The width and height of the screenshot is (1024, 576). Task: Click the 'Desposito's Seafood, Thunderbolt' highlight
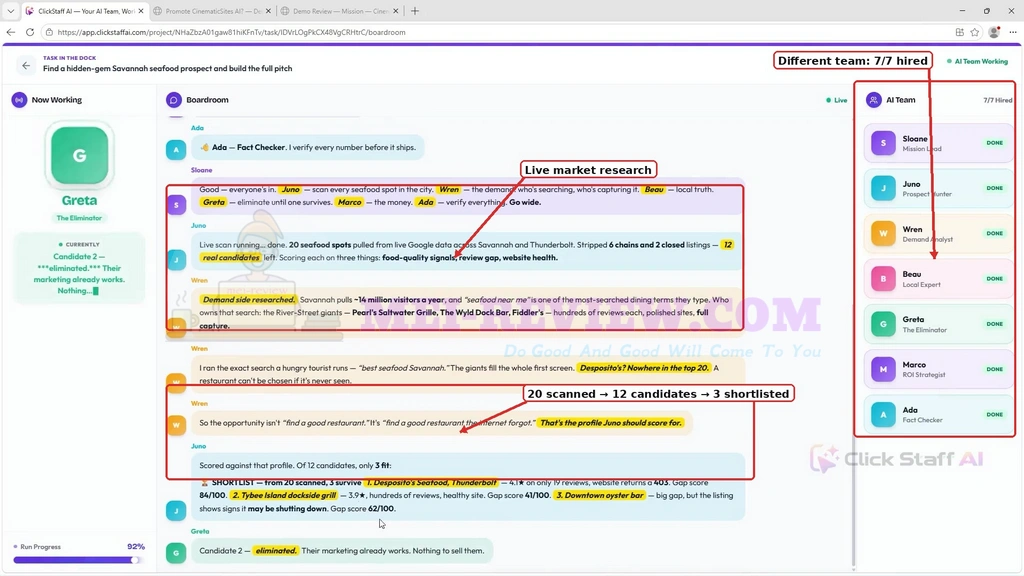[x=431, y=483]
